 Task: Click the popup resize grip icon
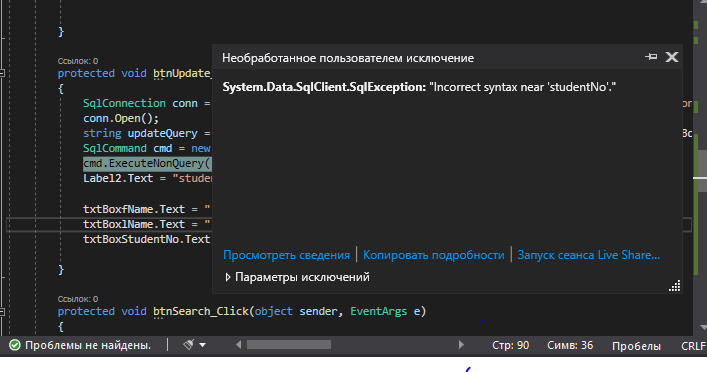point(675,286)
